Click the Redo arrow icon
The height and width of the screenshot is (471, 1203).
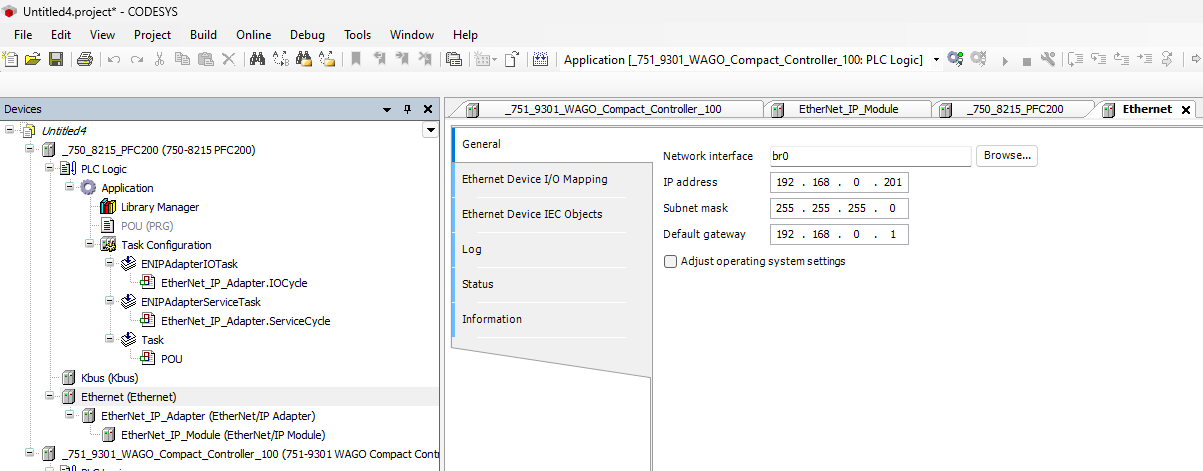(136, 59)
